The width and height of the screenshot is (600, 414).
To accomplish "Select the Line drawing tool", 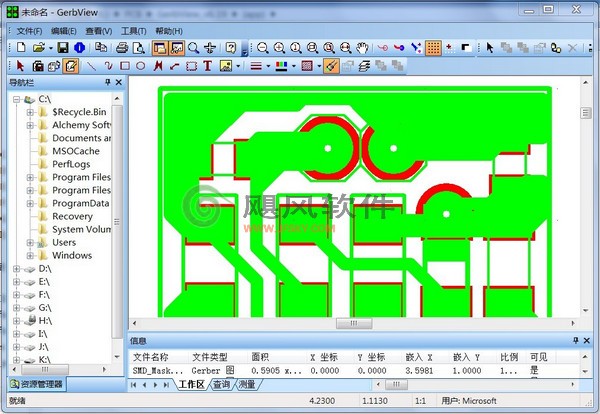I will pyautogui.click(x=91, y=66).
